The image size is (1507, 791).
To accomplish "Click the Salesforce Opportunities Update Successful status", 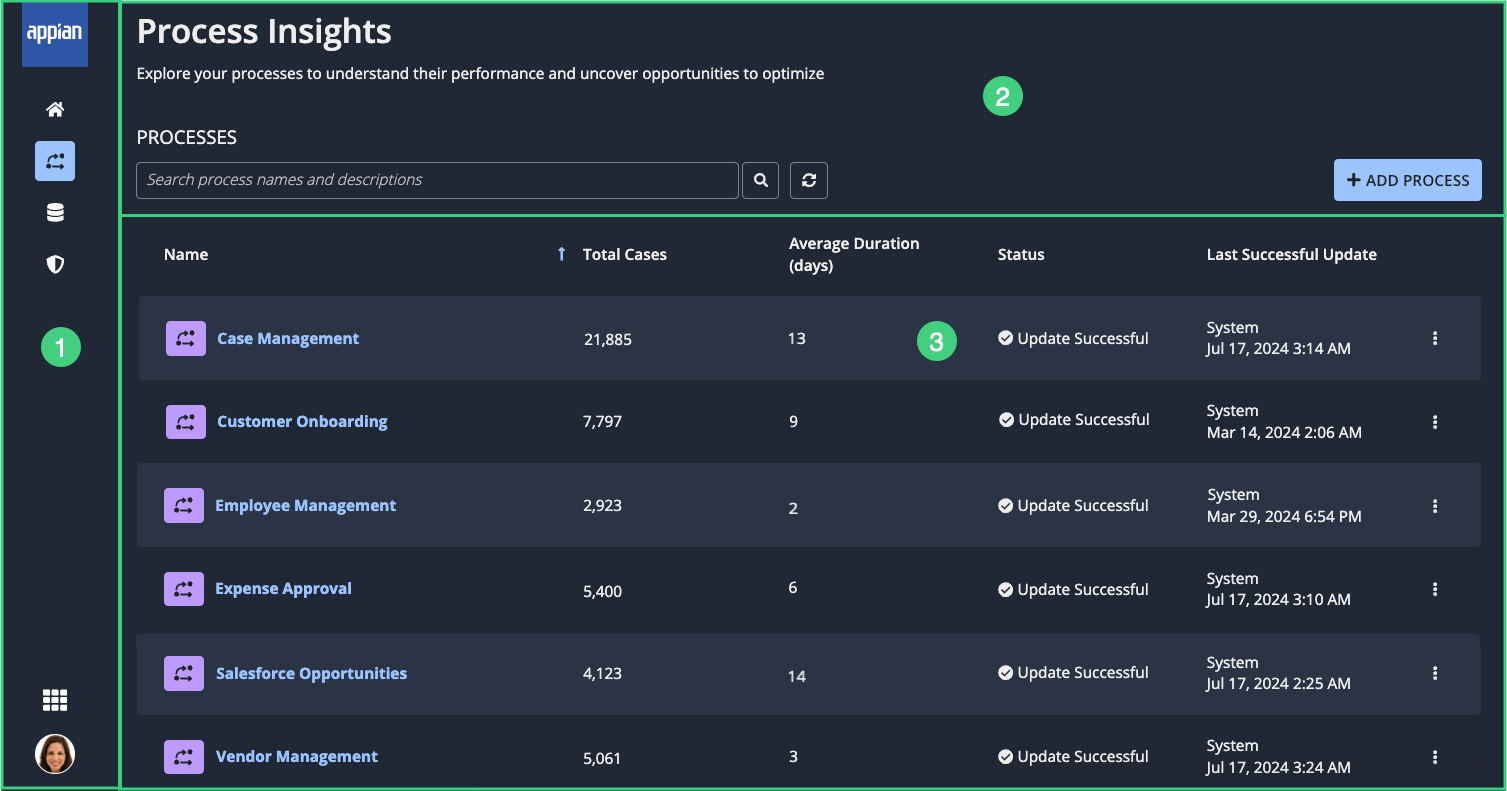I will 1073,672.
